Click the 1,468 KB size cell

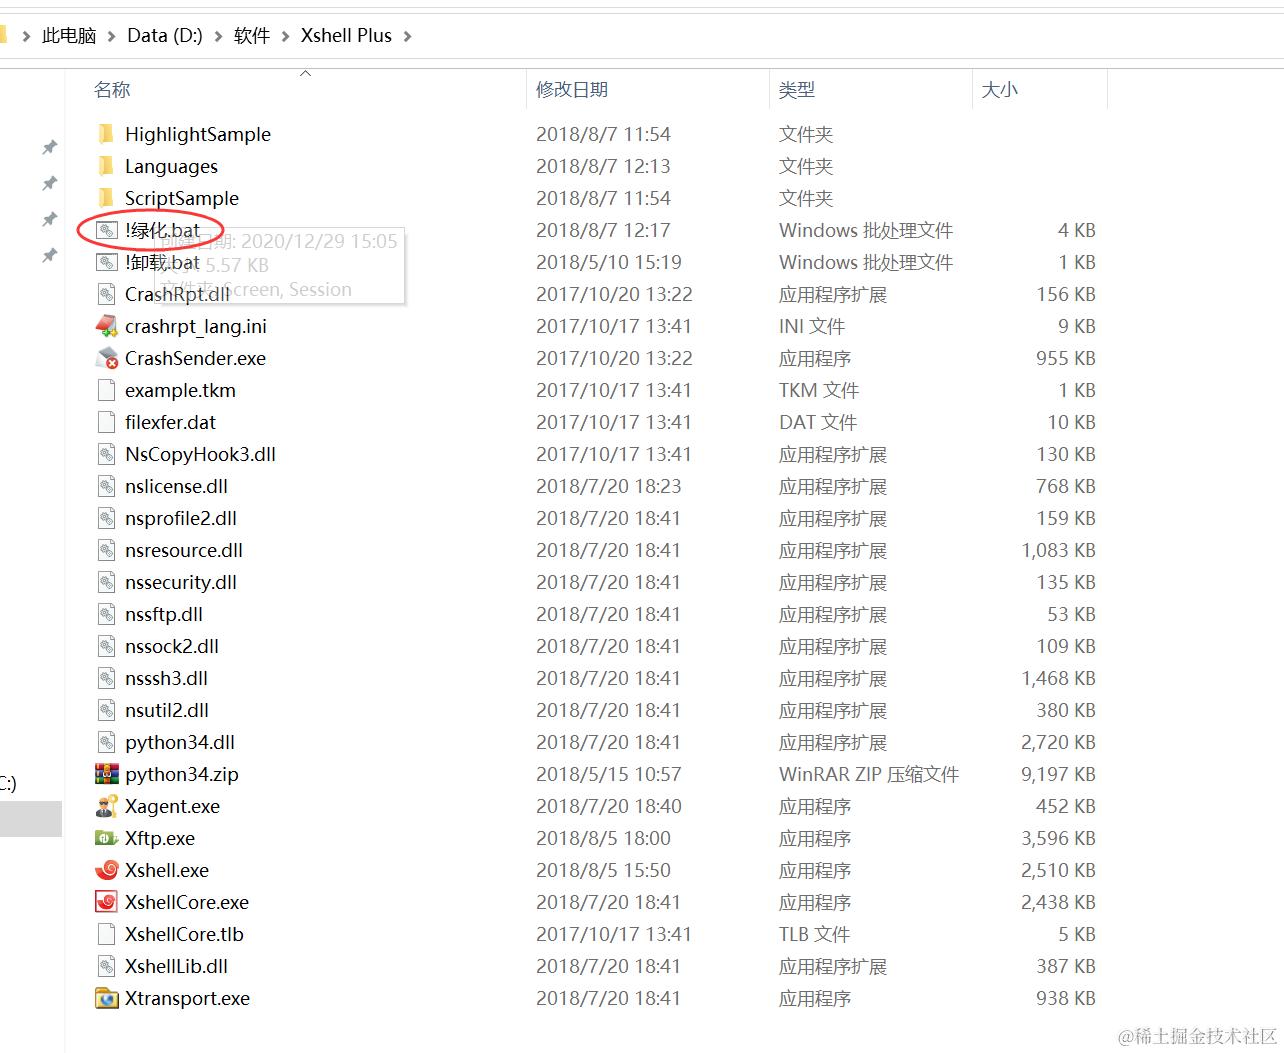tap(1058, 678)
